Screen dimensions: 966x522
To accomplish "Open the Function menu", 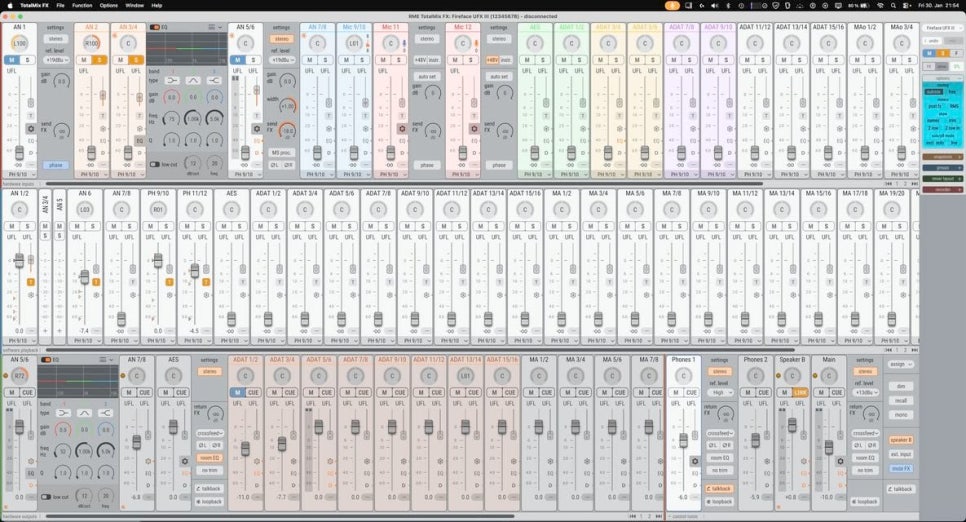I will point(82,5).
